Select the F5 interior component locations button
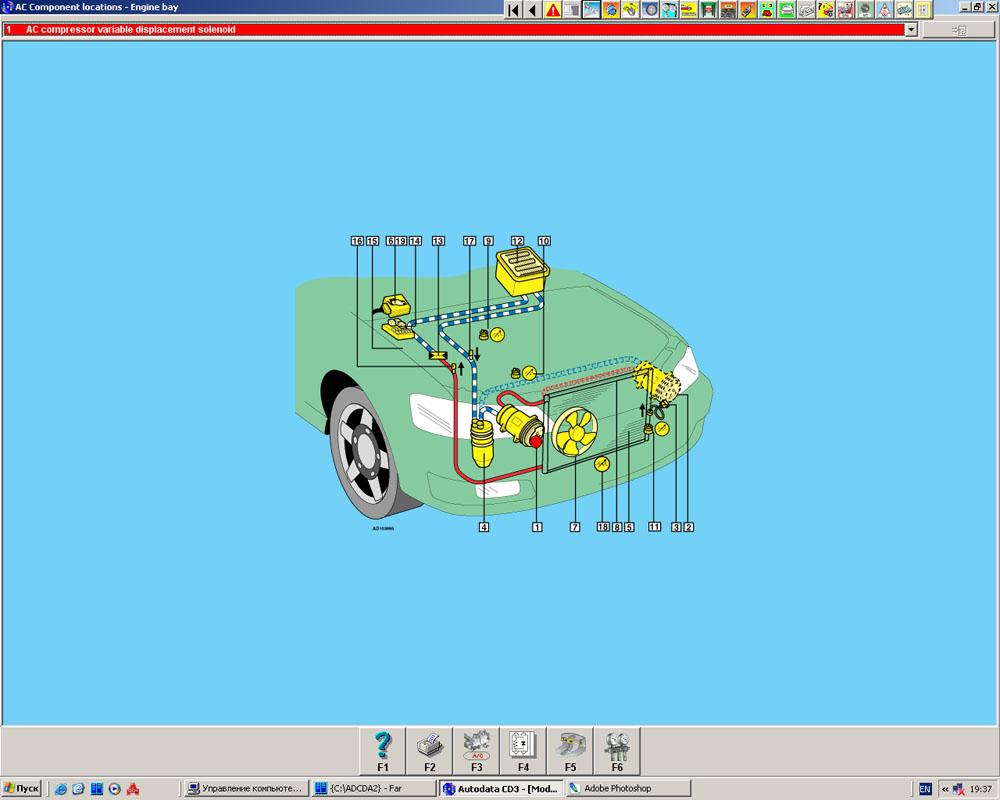 point(570,751)
